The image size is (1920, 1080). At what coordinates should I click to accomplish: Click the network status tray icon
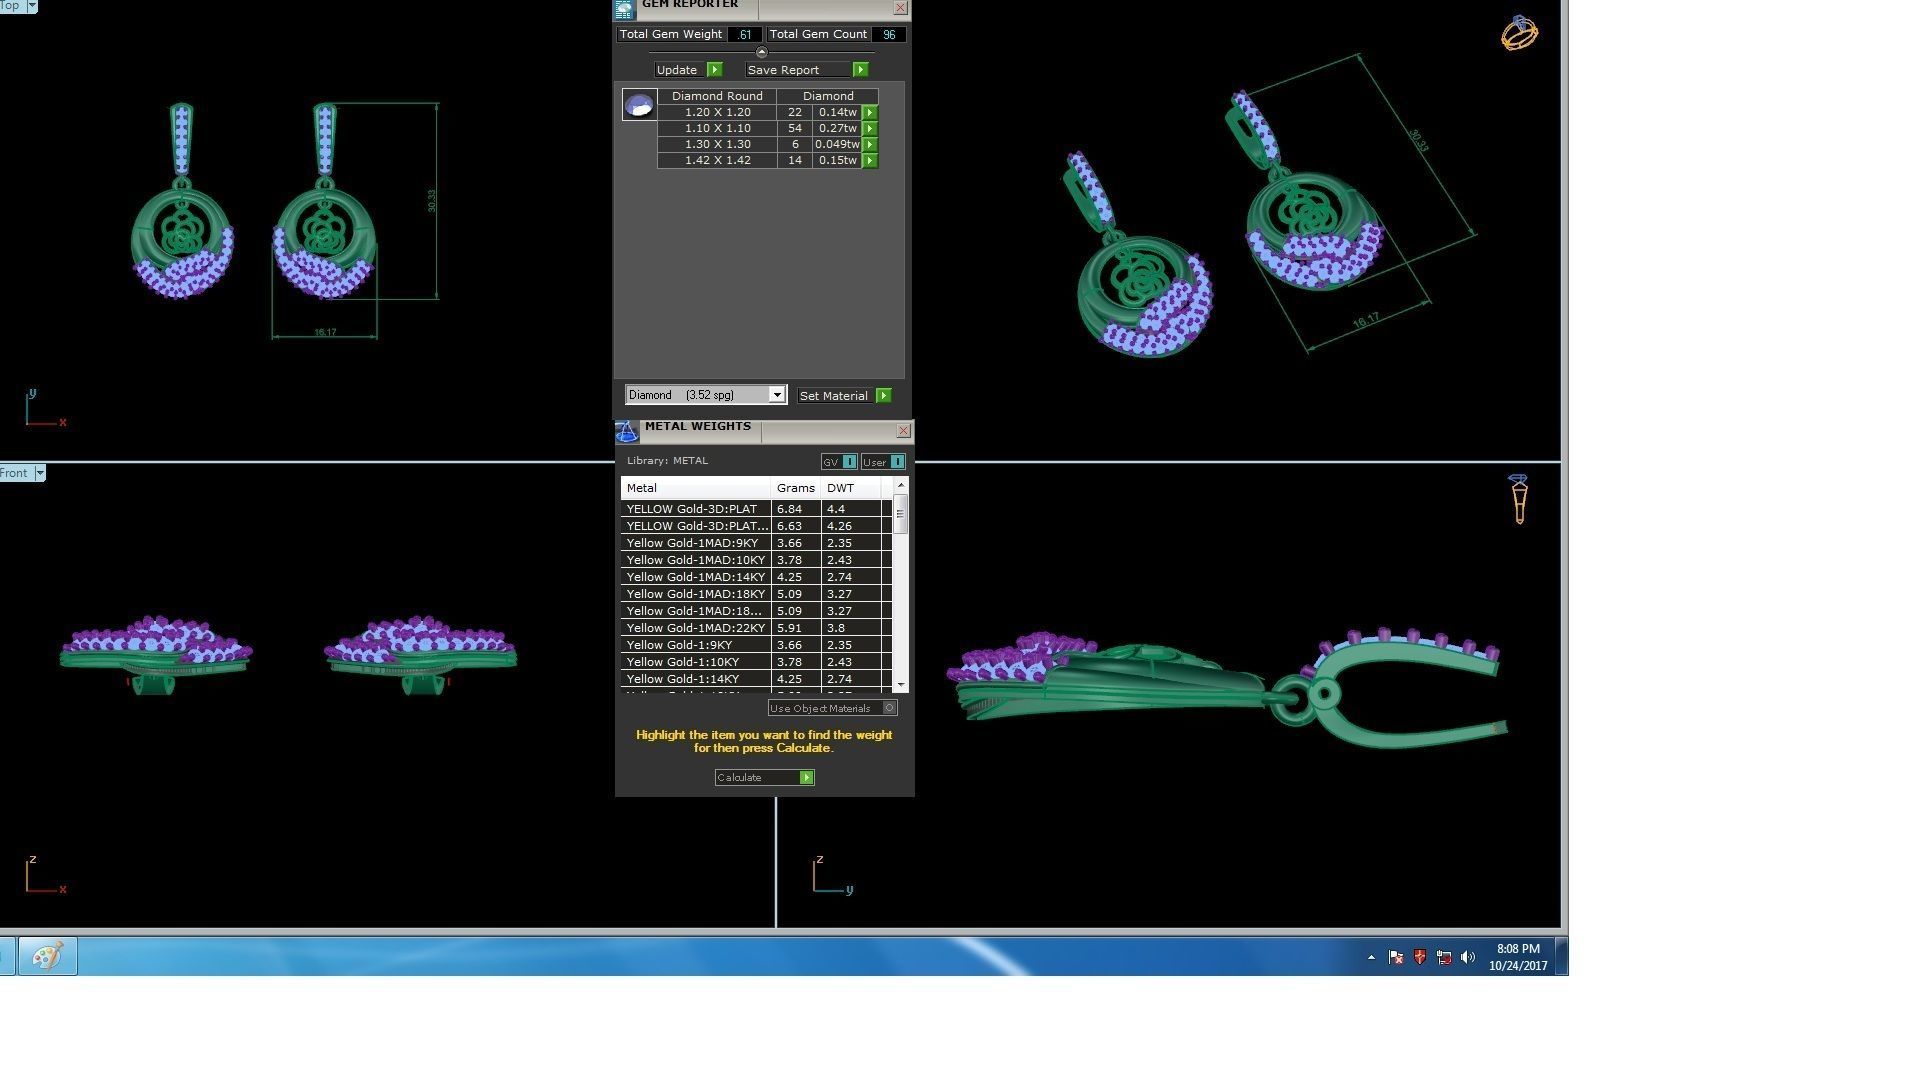tap(1444, 958)
